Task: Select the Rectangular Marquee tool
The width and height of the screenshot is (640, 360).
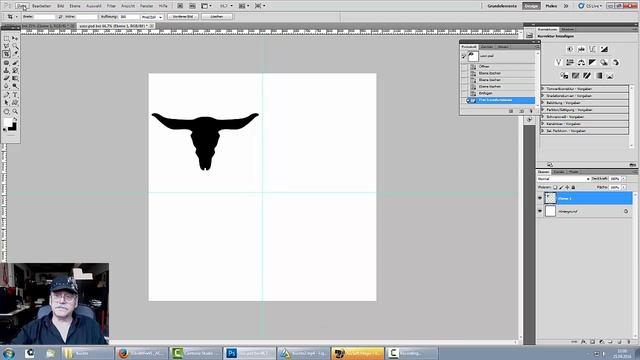Action: coord(6,38)
